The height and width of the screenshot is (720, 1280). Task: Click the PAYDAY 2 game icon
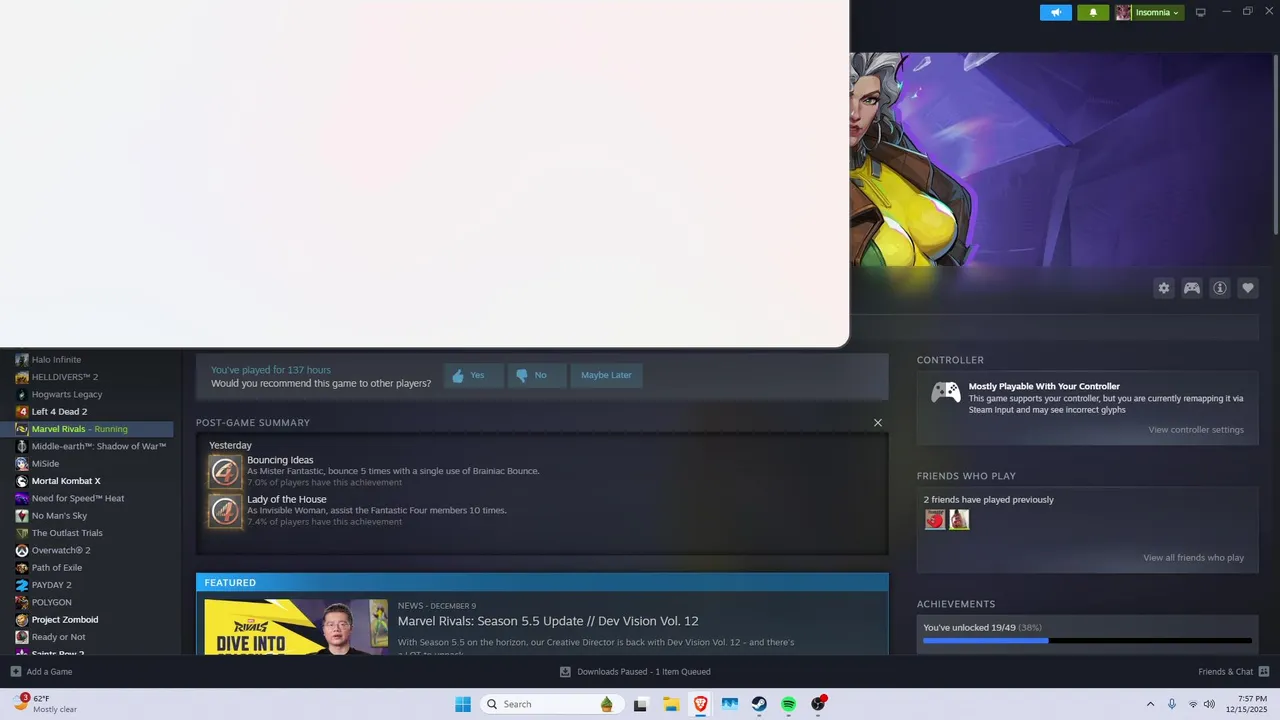pos(22,585)
